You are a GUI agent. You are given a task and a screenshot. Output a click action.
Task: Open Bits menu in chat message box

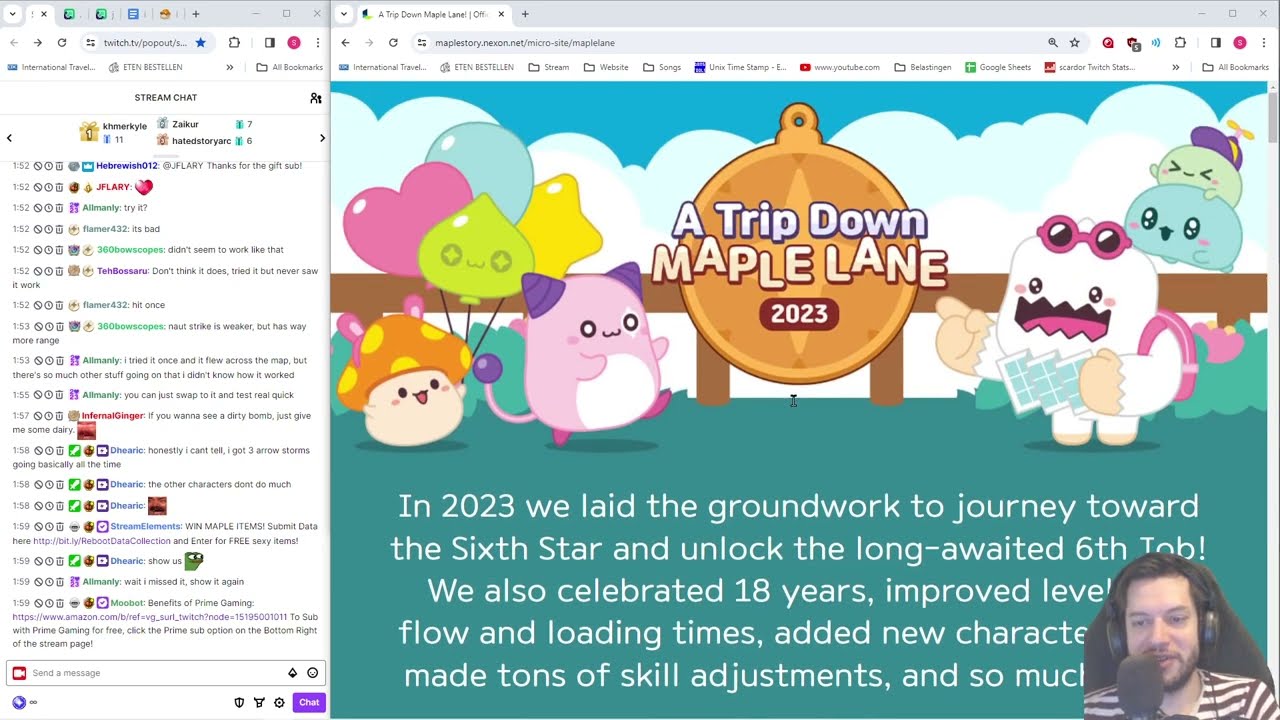click(x=292, y=673)
